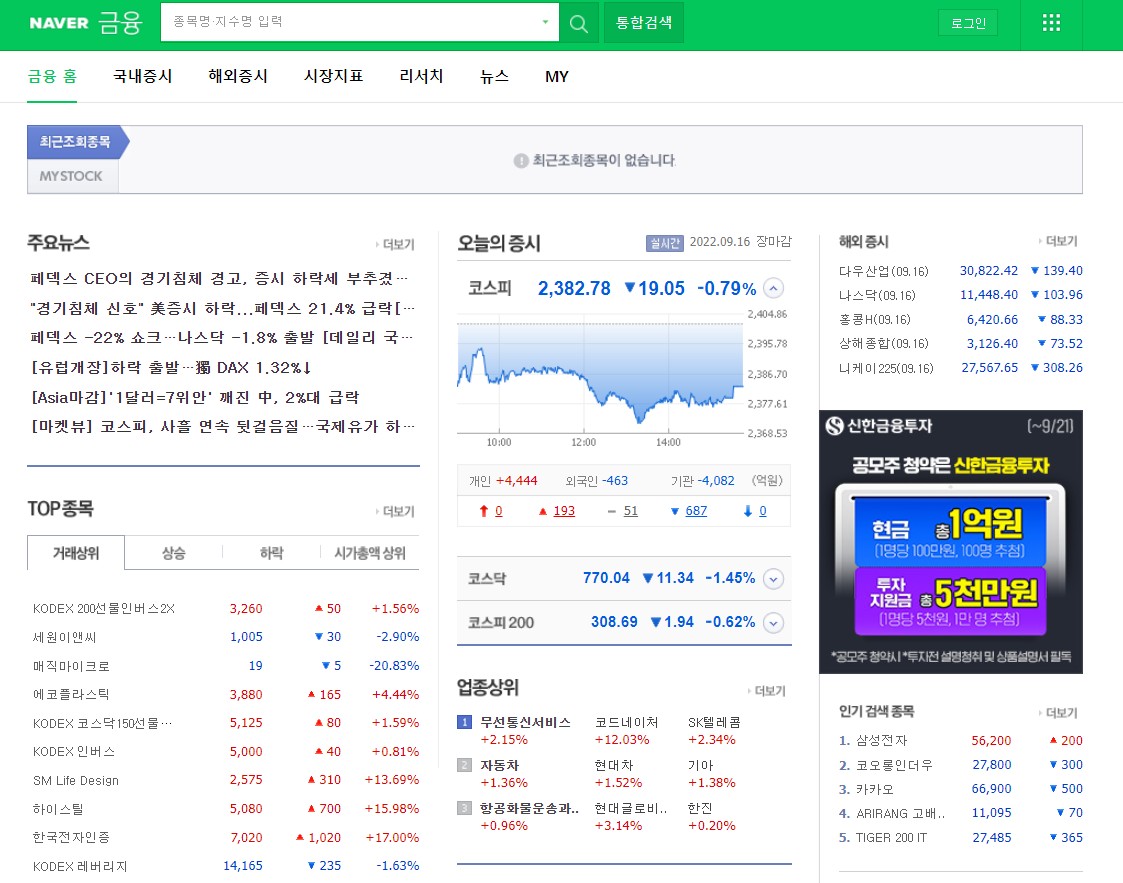The width and height of the screenshot is (1123, 883).
Task: Click unchanged stocks count 51
Action: point(630,511)
